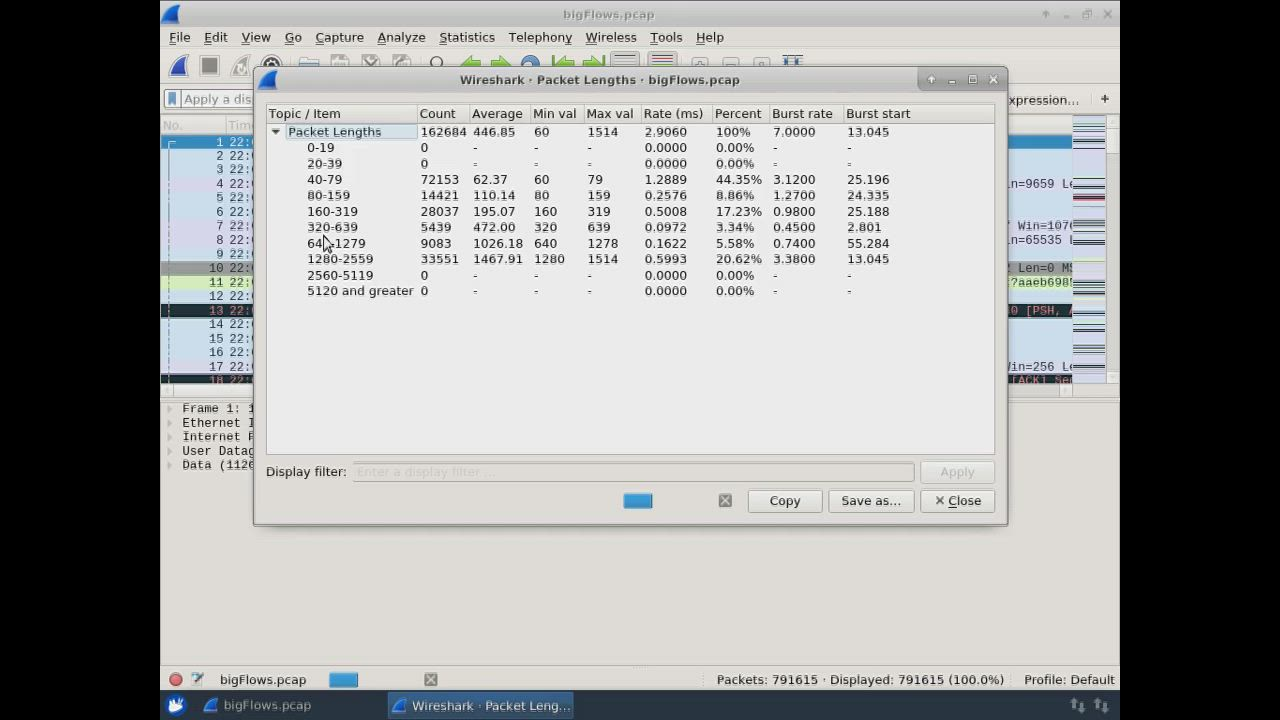1280x720 pixels.
Task: Open the filter bookmark icon in main window
Action: coord(172,99)
